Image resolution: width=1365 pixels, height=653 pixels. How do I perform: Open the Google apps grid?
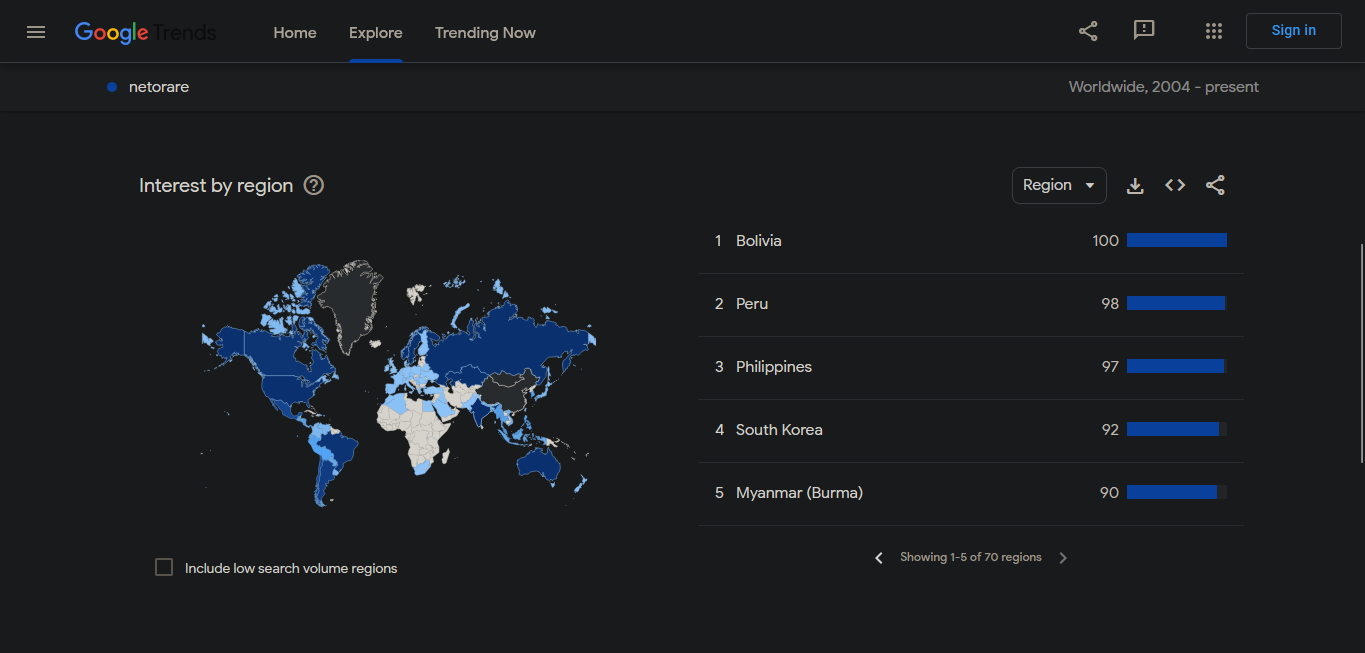pyautogui.click(x=1214, y=31)
